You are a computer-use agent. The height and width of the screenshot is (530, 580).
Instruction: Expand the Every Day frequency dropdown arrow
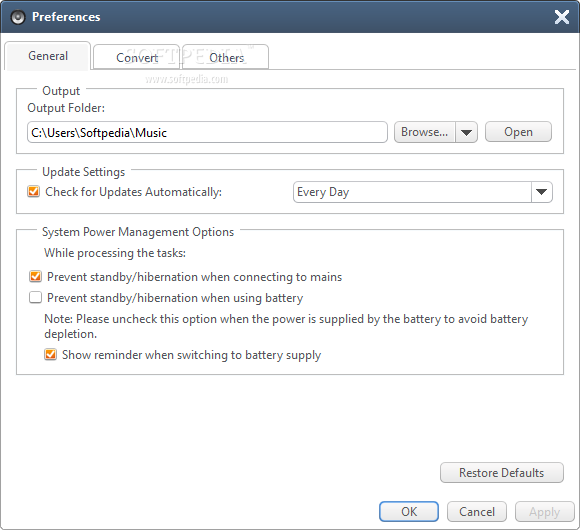pyautogui.click(x=542, y=192)
